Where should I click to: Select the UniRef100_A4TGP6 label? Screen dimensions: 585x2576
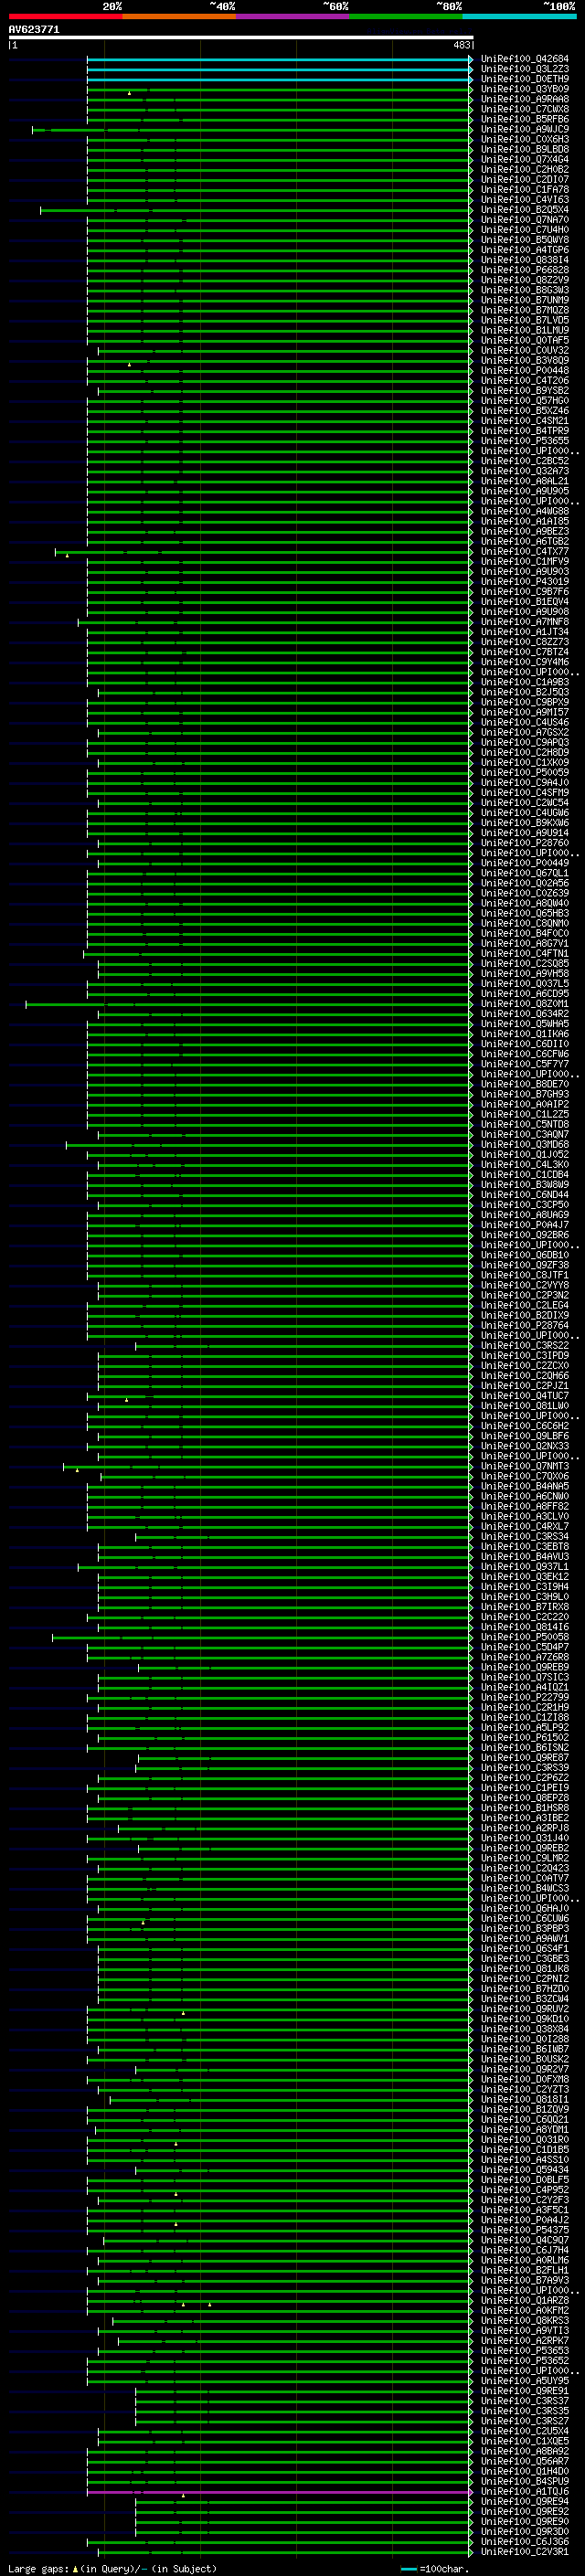pos(525,250)
